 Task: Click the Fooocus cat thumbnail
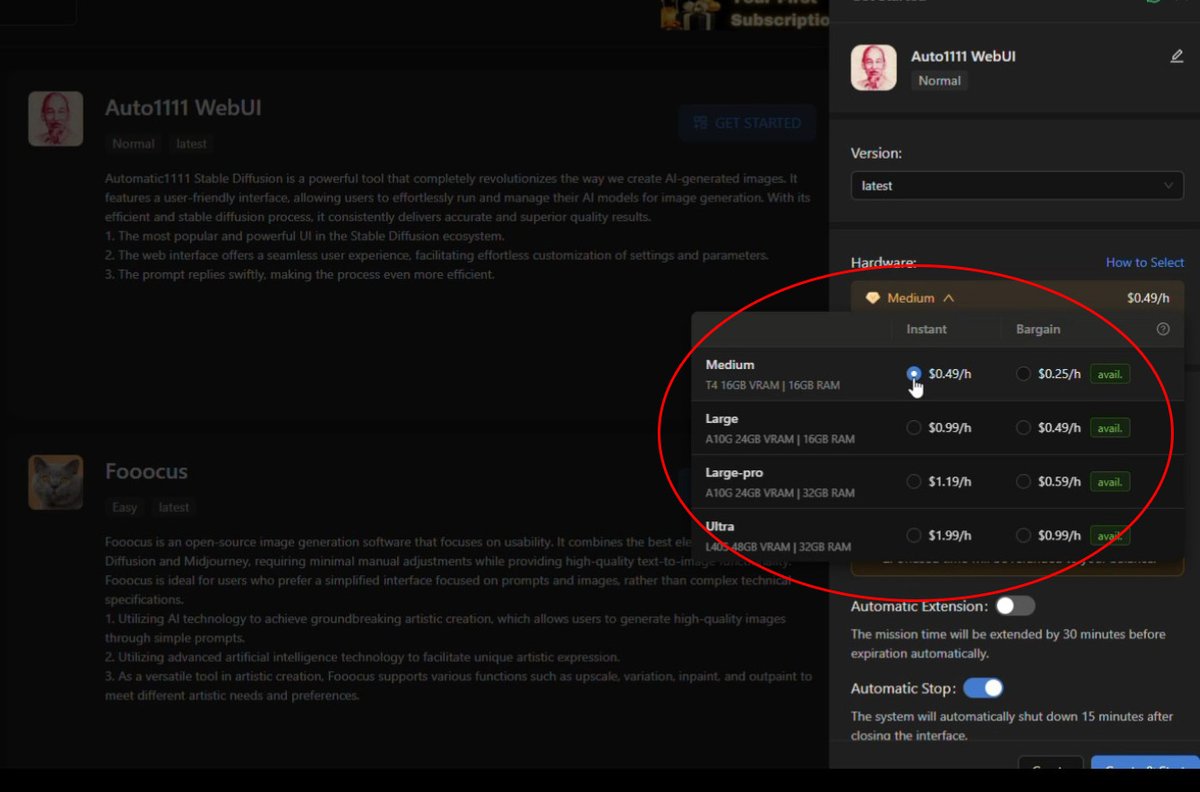pos(55,482)
